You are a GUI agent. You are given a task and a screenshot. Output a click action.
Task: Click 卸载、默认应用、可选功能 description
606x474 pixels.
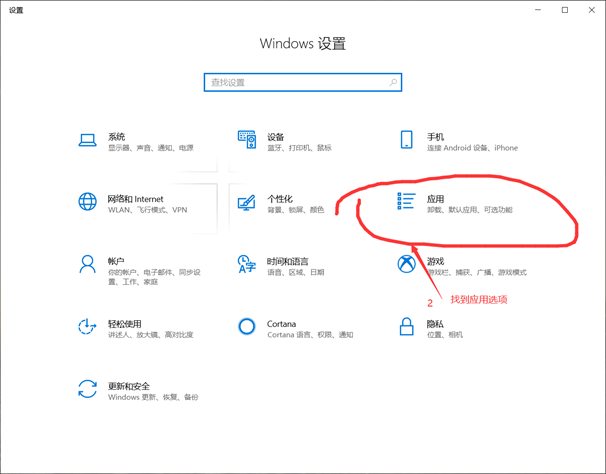coord(470,210)
